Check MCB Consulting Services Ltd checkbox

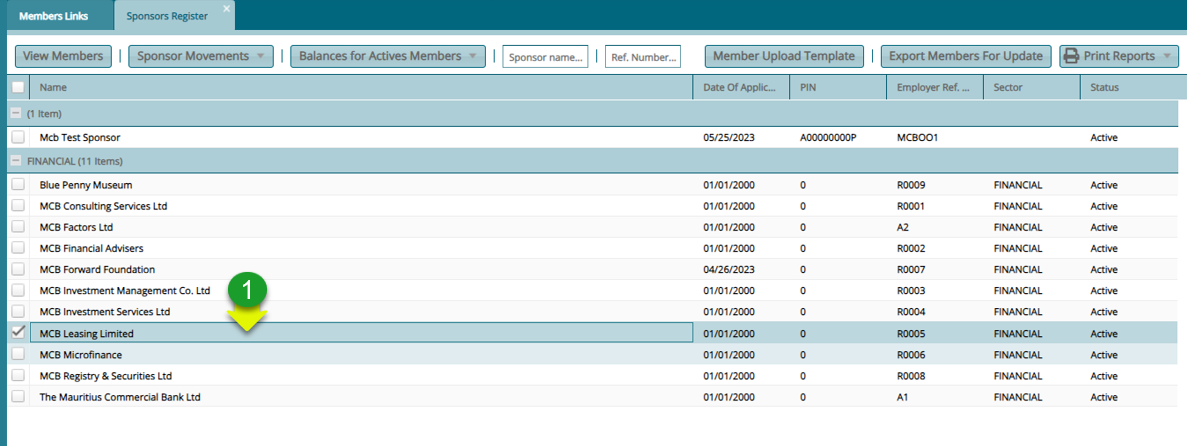pyautogui.click(x=18, y=206)
